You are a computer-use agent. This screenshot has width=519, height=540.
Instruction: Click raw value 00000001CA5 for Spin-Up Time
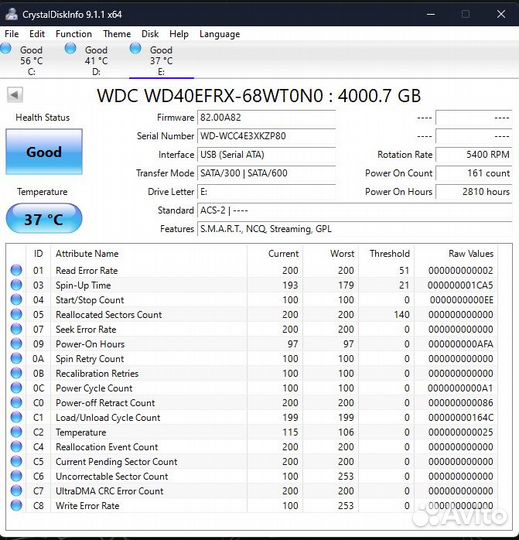[460, 285]
